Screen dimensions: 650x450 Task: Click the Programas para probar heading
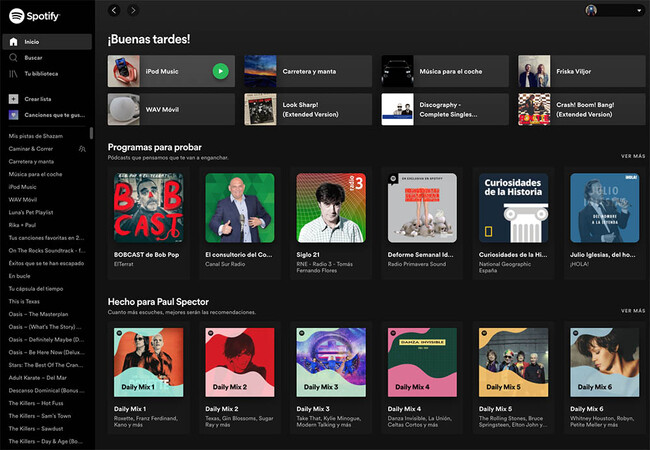pyautogui.click(x=155, y=147)
